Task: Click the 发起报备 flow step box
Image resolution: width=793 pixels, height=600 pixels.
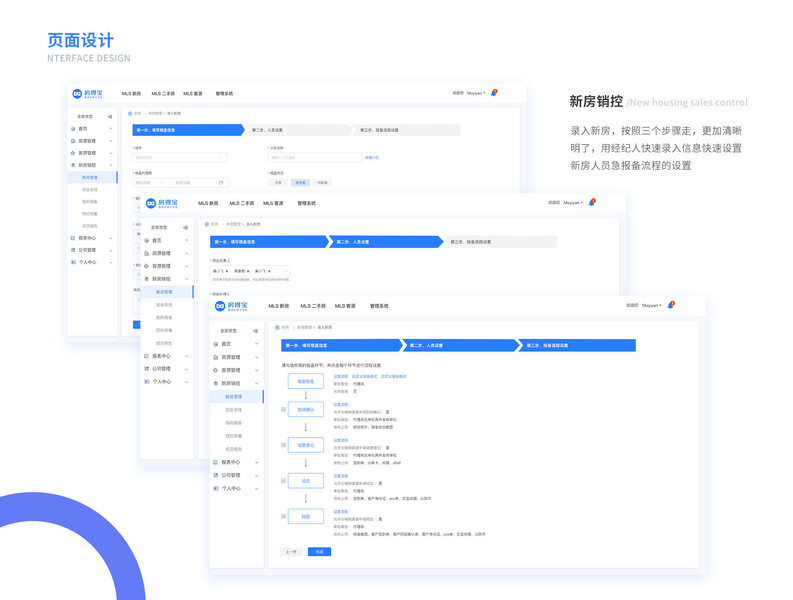Action: (x=305, y=381)
